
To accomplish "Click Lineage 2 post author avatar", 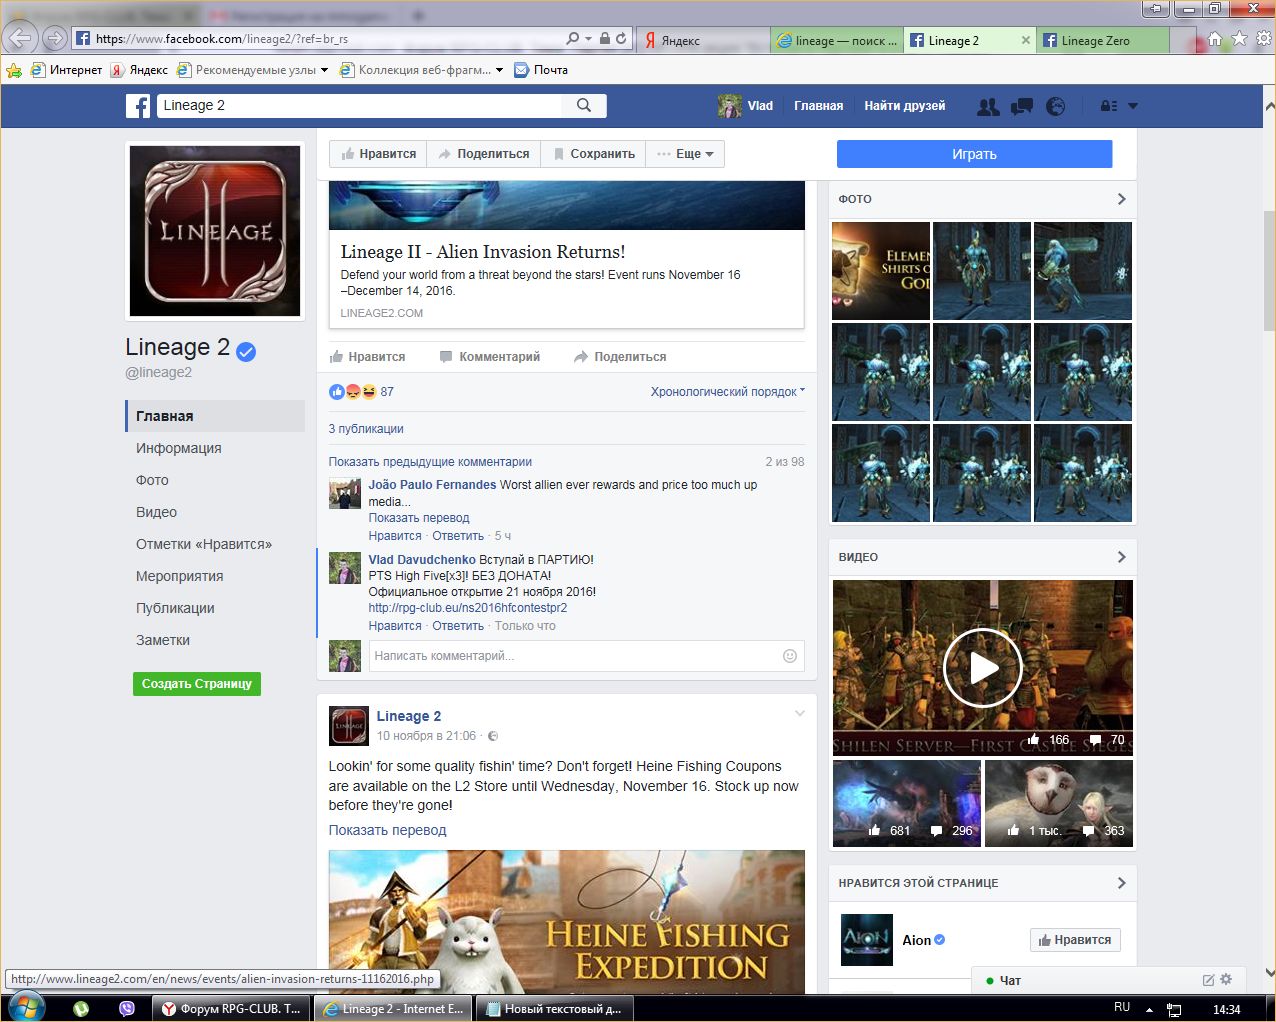I will tap(349, 725).
